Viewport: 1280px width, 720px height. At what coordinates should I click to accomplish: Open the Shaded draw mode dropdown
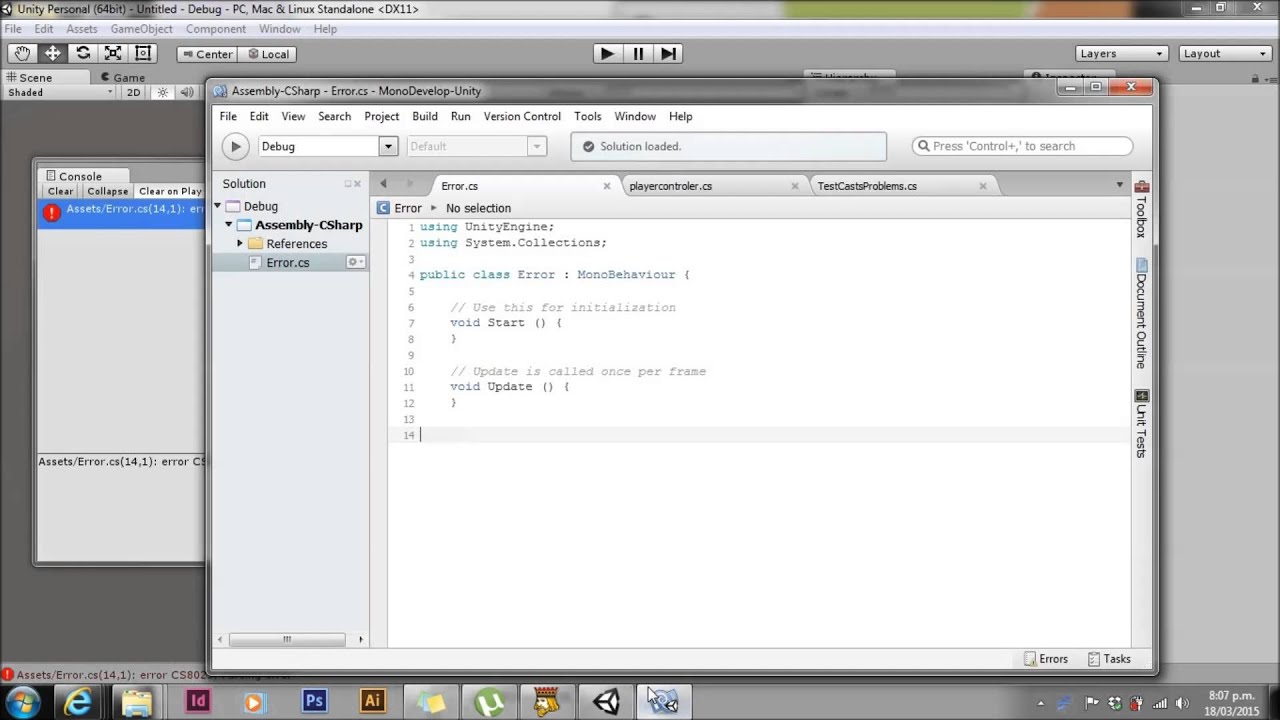(x=60, y=92)
